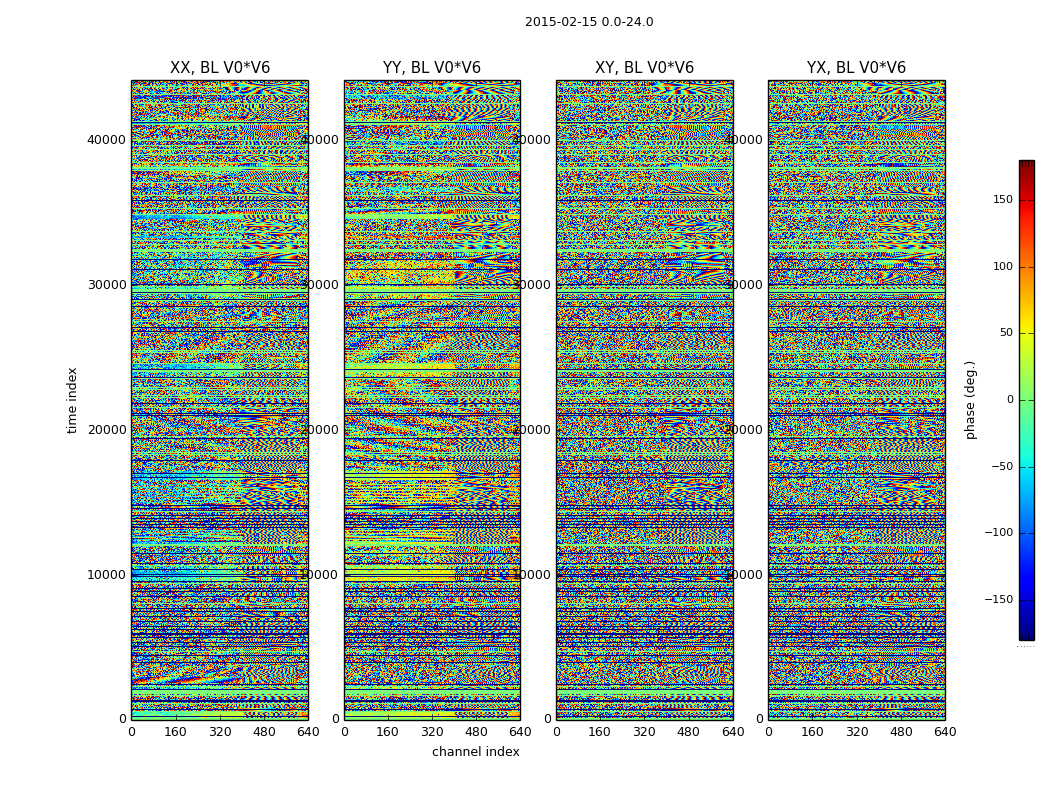Click XX panel x-tick '640'
Image resolution: width=1050 pixels, height=800 pixels.
click(308, 732)
